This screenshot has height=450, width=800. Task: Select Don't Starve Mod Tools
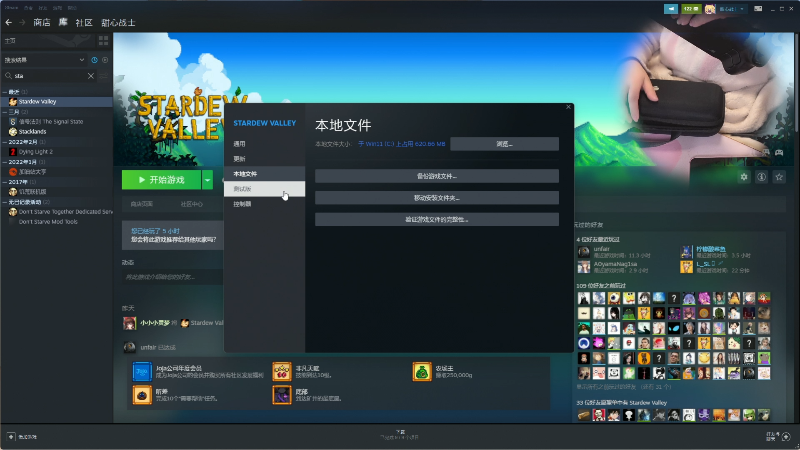coord(56,222)
